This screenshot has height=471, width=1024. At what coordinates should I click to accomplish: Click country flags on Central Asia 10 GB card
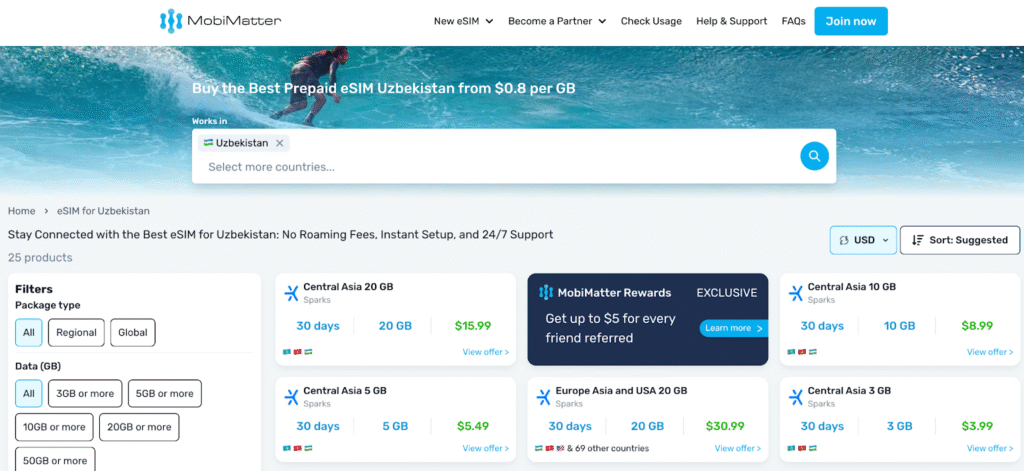point(802,352)
